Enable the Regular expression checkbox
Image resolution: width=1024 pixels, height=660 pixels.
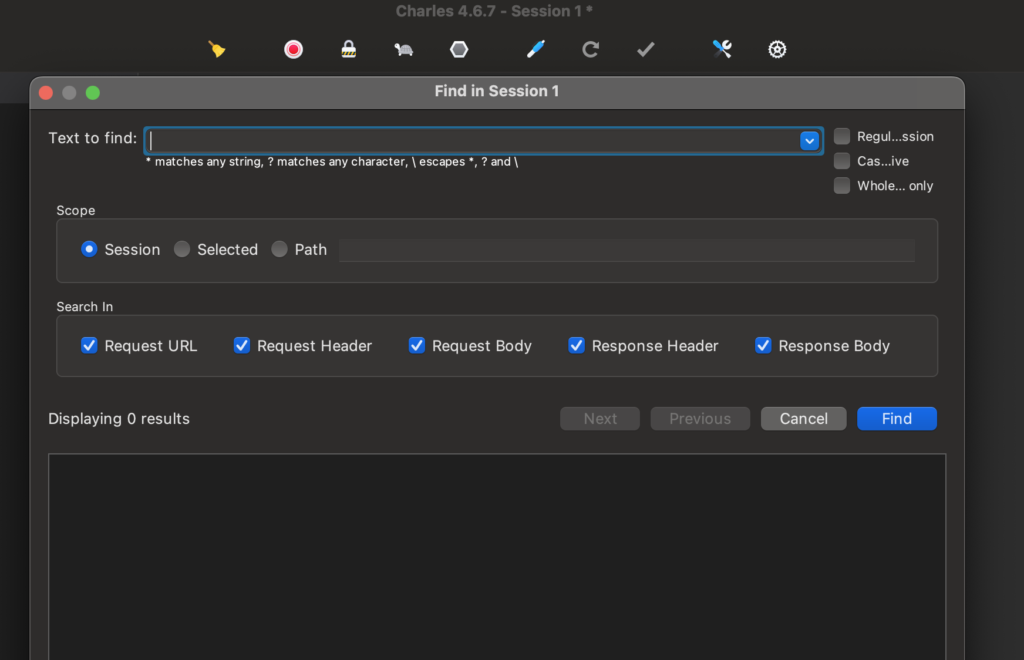[842, 137]
